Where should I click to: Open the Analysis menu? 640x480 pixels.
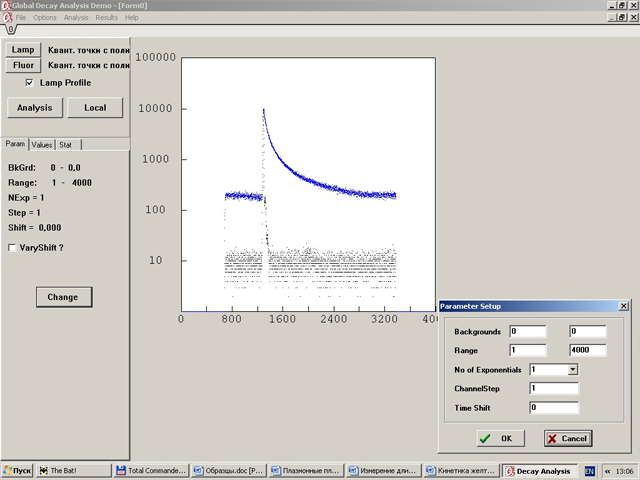coord(75,18)
